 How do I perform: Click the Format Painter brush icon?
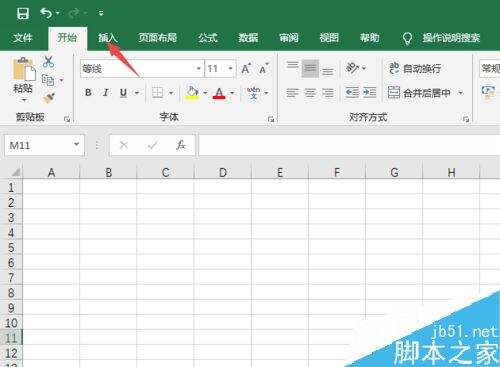pyautogui.click(x=49, y=98)
